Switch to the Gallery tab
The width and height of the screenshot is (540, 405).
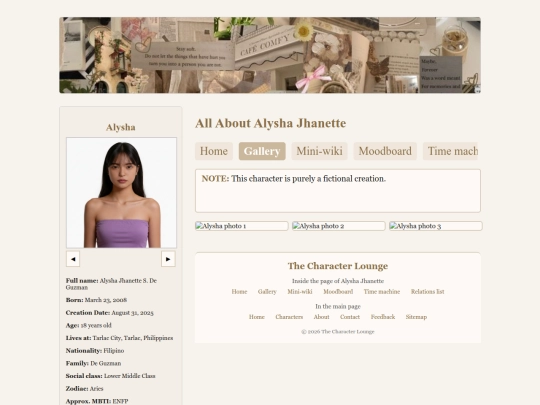tap(262, 151)
